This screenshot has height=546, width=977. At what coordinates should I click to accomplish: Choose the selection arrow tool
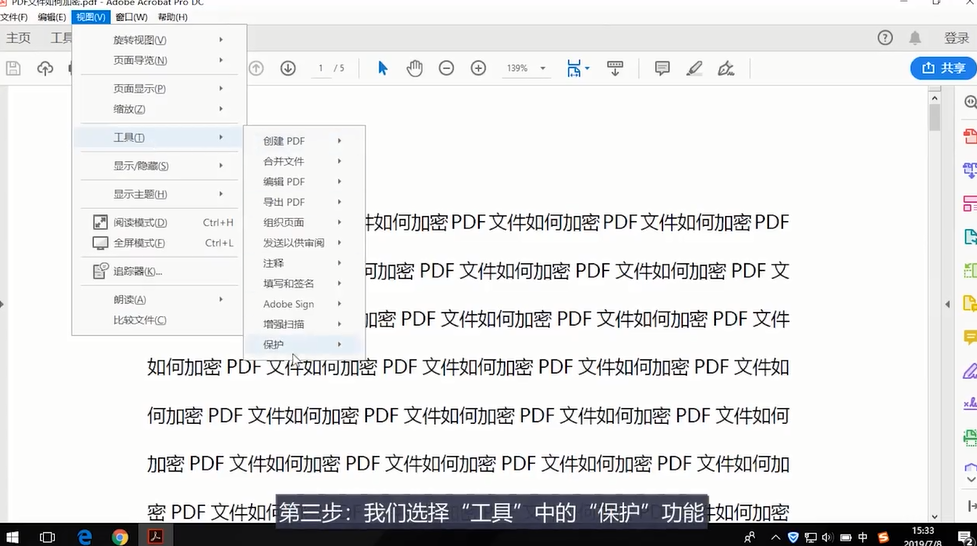pyautogui.click(x=383, y=68)
